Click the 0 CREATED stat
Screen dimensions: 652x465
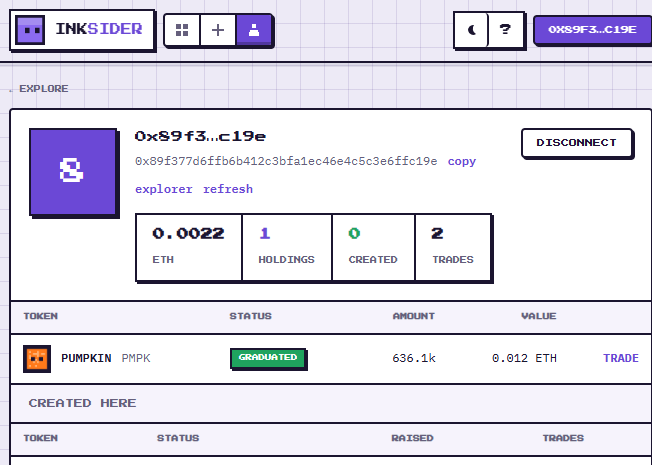click(x=373, y=247)
